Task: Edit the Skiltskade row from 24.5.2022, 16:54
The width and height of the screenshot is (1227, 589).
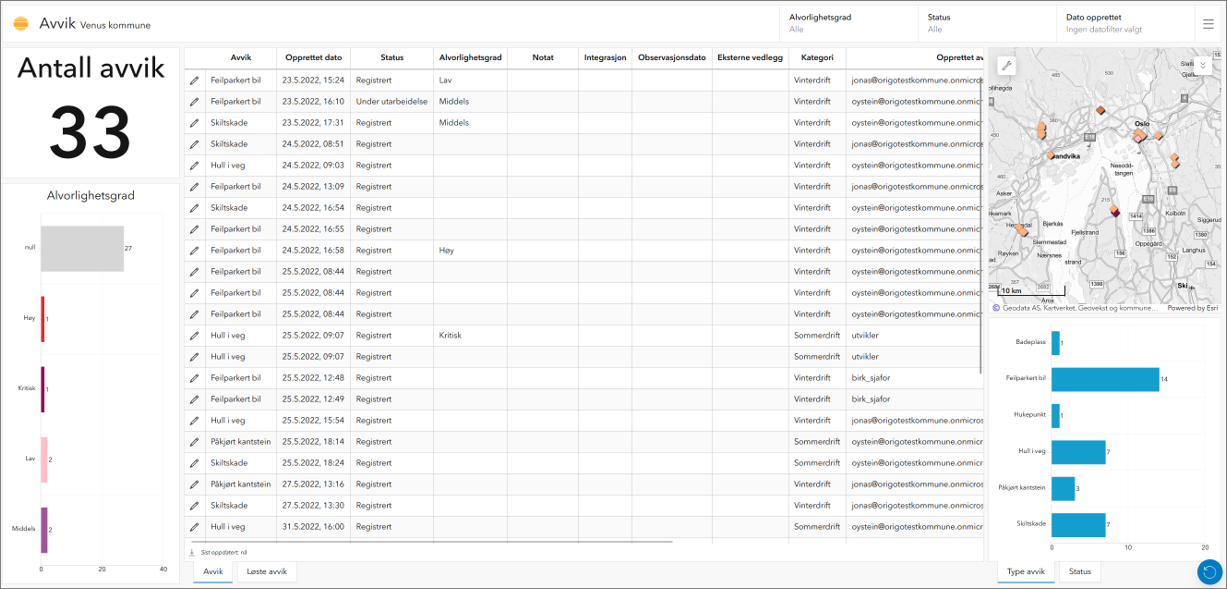Action: (x=195, y=207)
